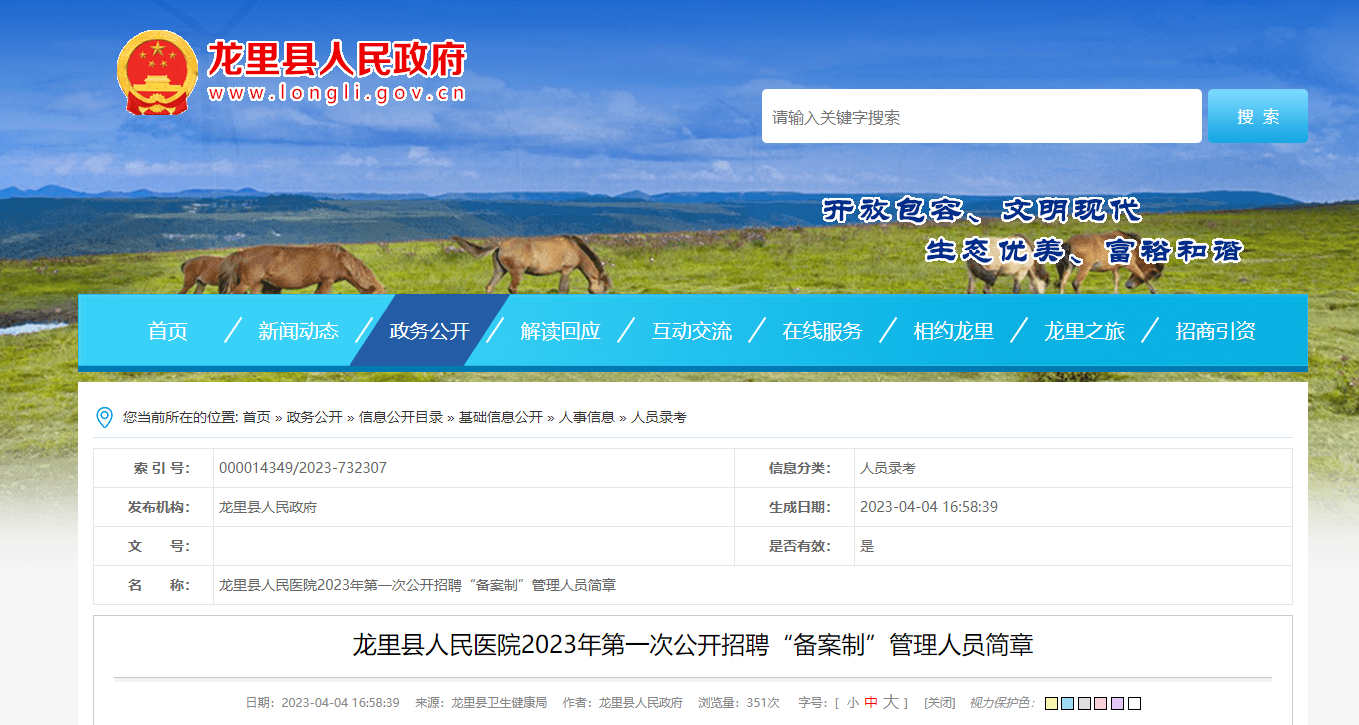This screenshot has height=725, width=1359.
Task: Click the 名称 value in info table
Action: click(417, 585)
